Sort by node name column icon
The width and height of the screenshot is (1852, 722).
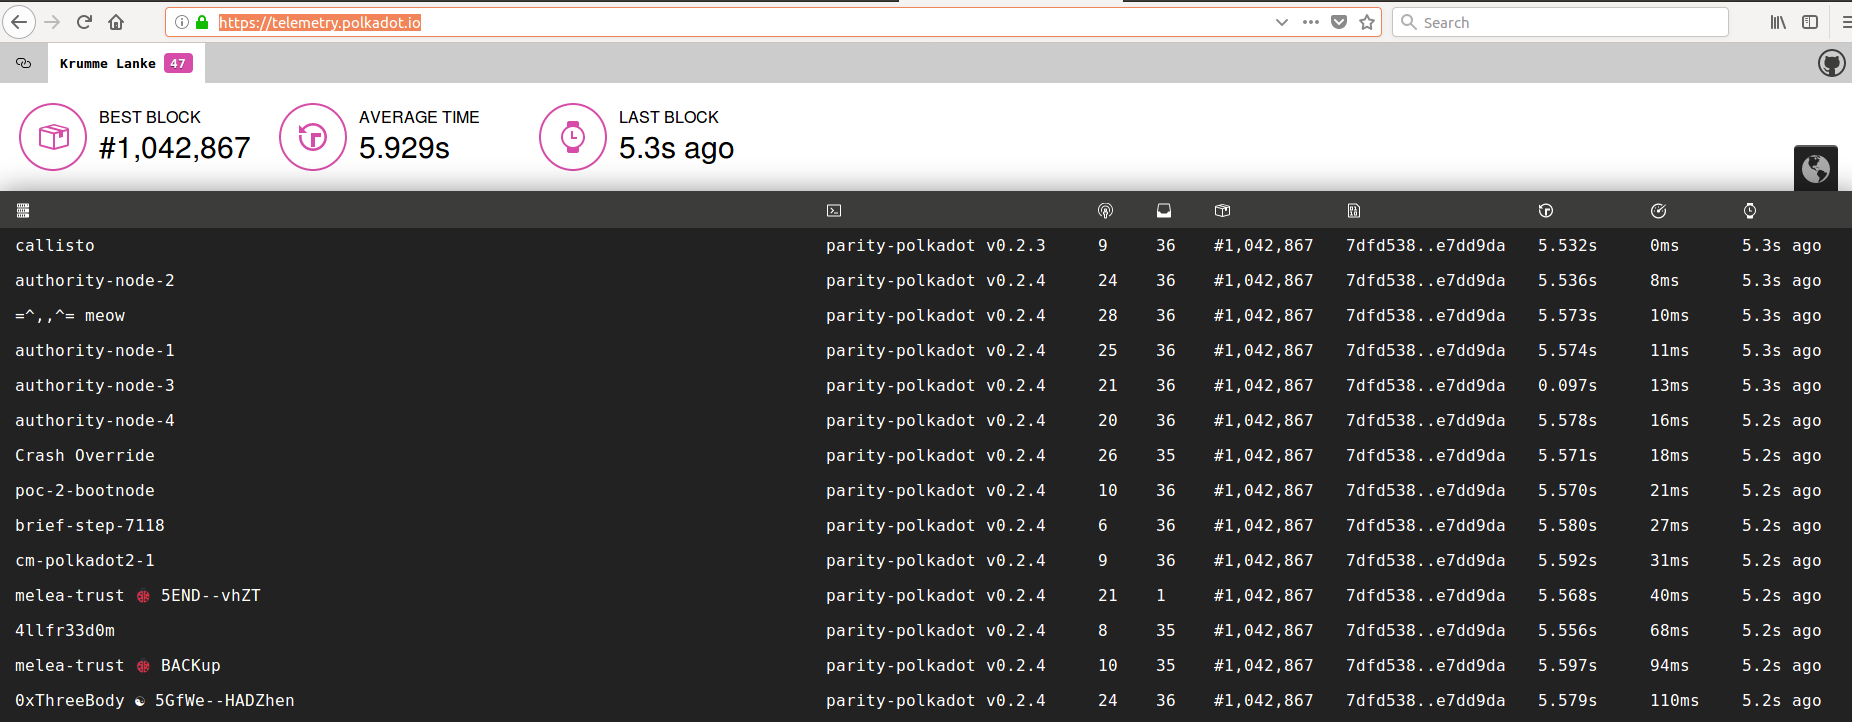tap(23, 210)
